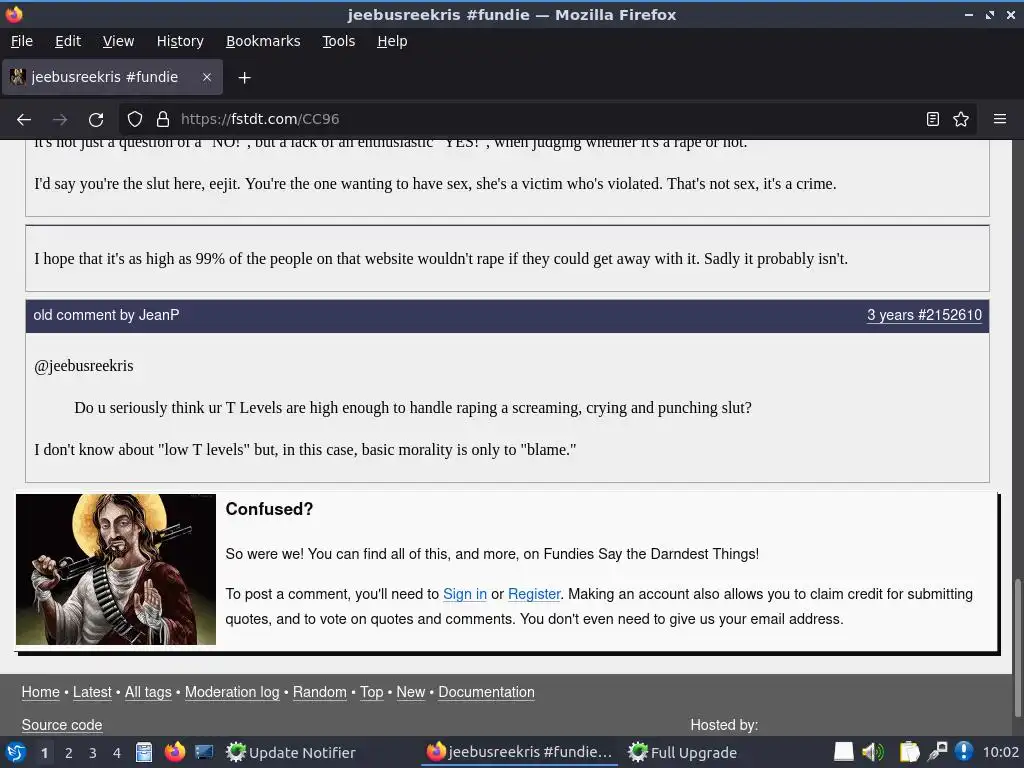Click the white removable media tray icon
Viewport: 1024px width, 768px height.
click(843, 752)
